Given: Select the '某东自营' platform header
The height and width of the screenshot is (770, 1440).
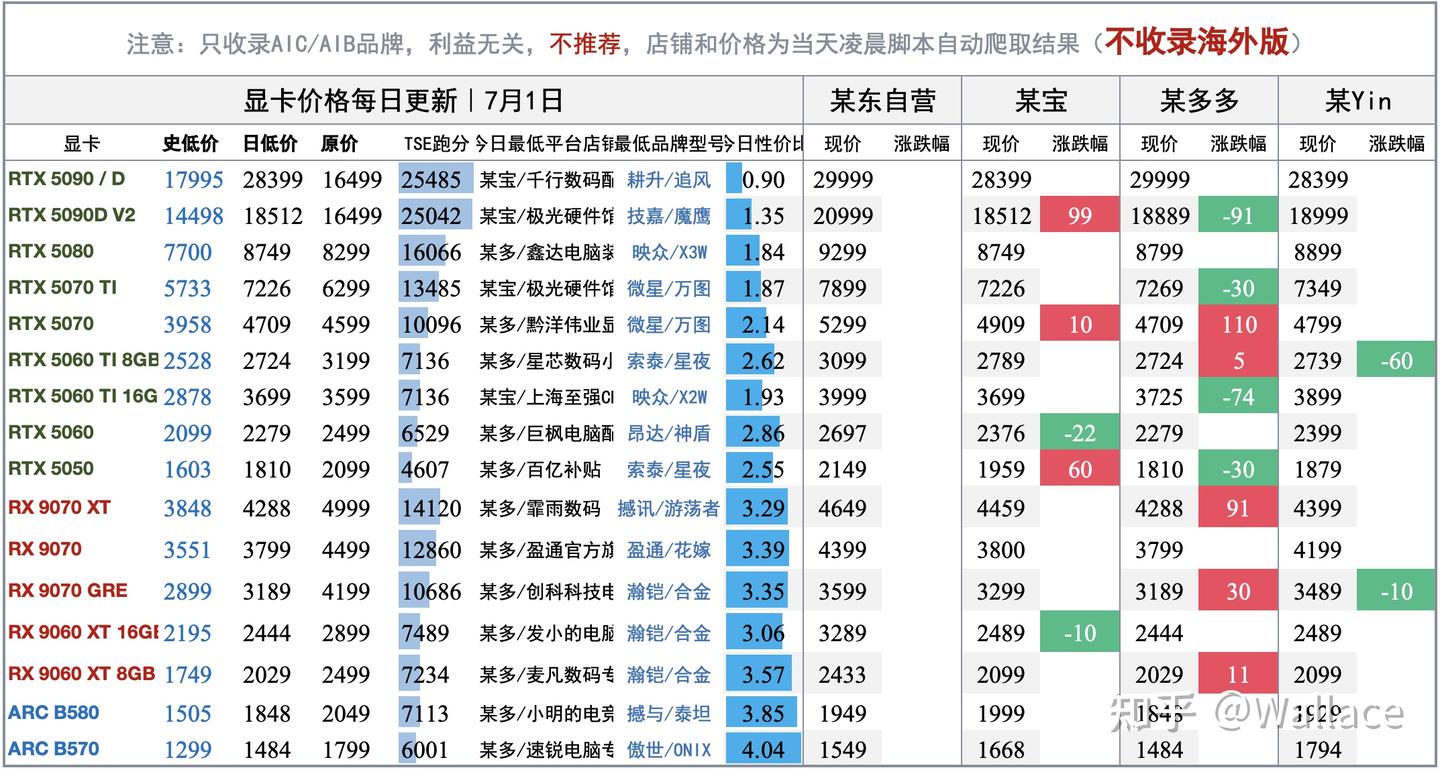Looking at the screenshot, I should click(882, 100).
